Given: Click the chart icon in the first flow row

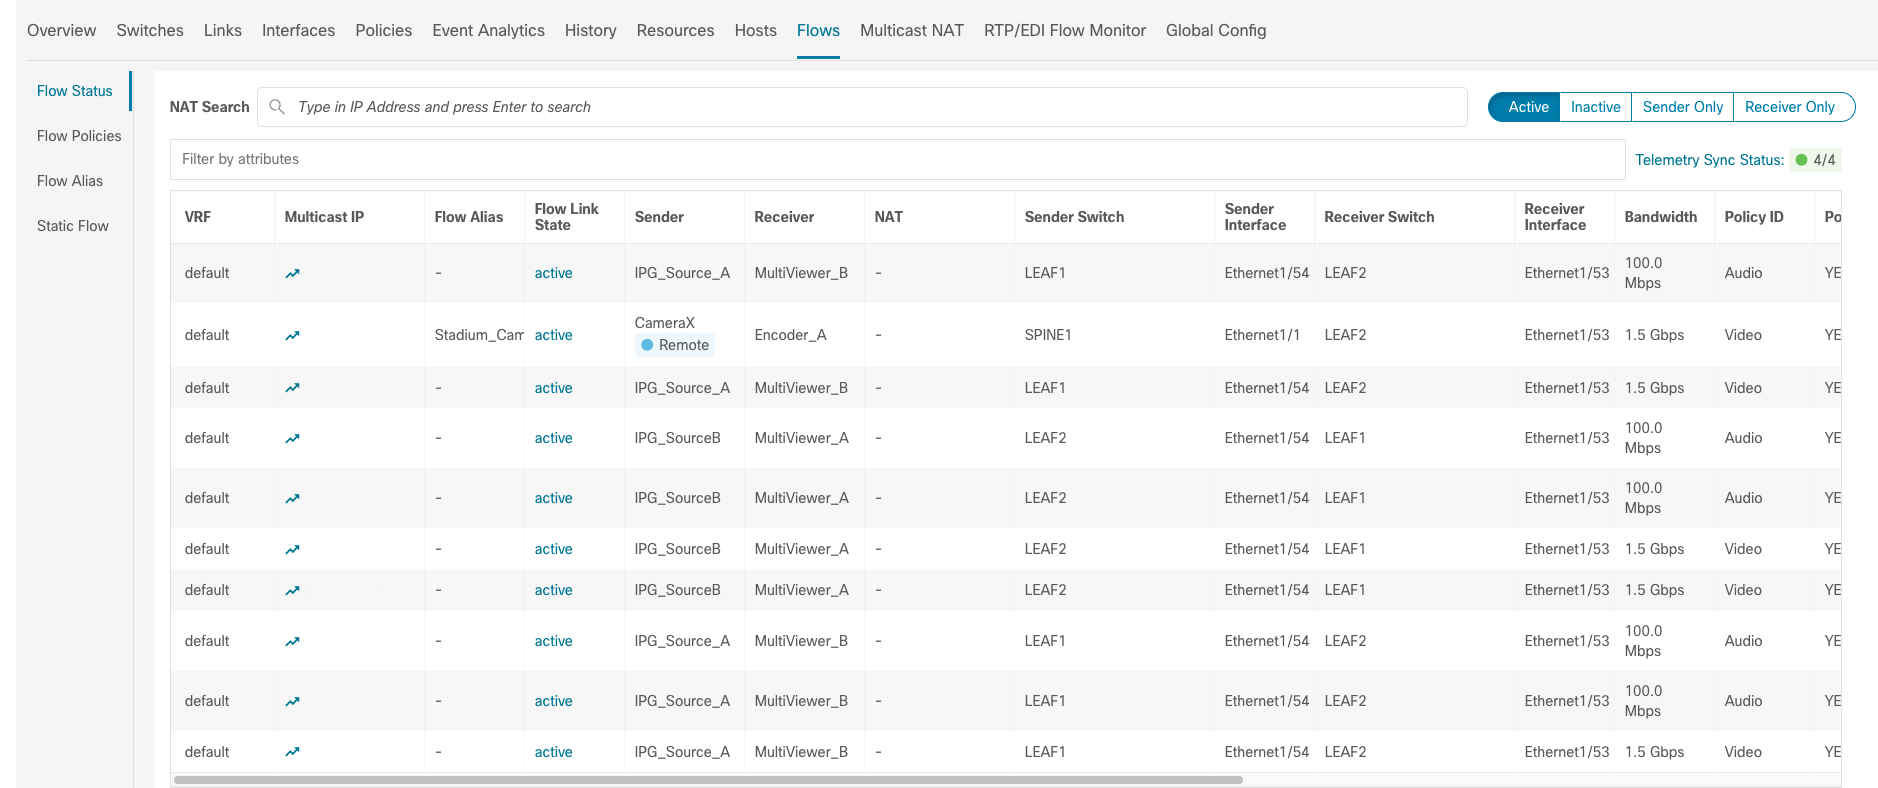Looking at the screenshot, I should [x=292, y=274].
